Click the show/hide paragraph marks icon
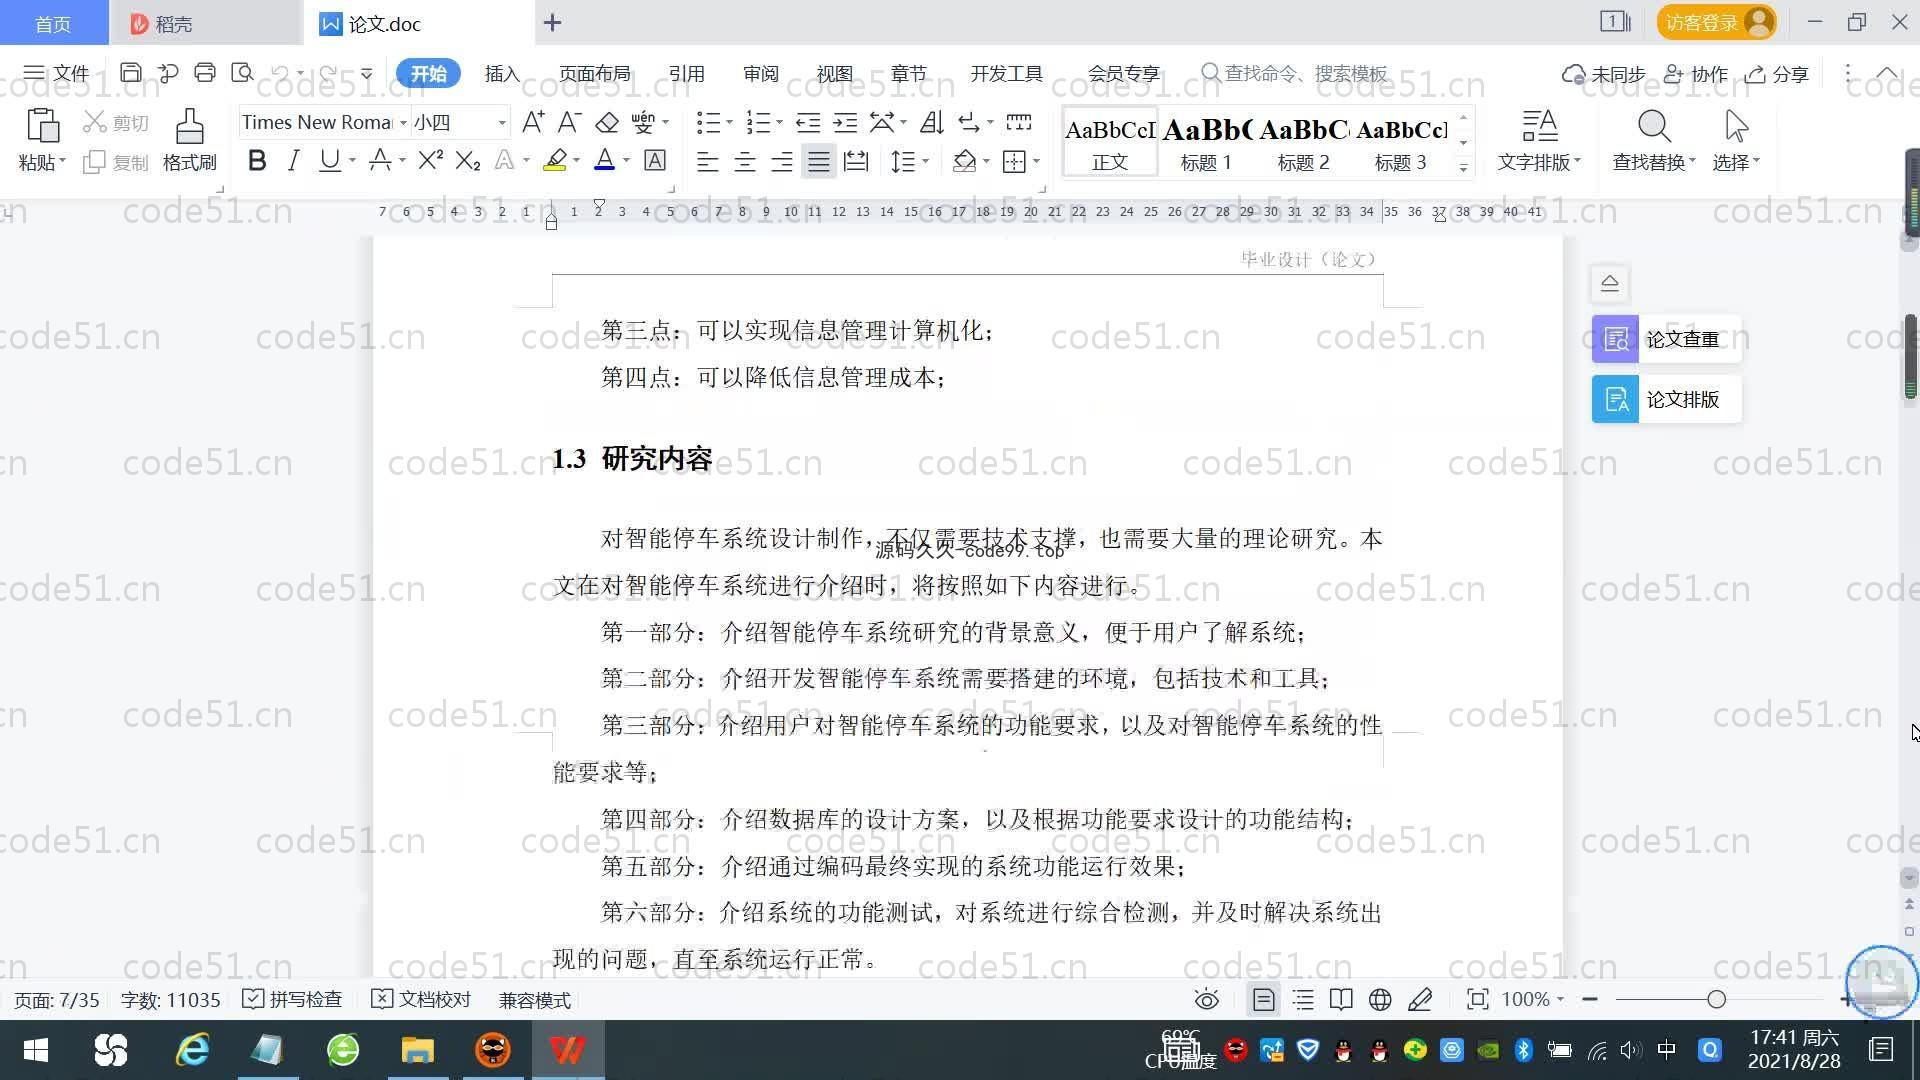 [968, 122]
